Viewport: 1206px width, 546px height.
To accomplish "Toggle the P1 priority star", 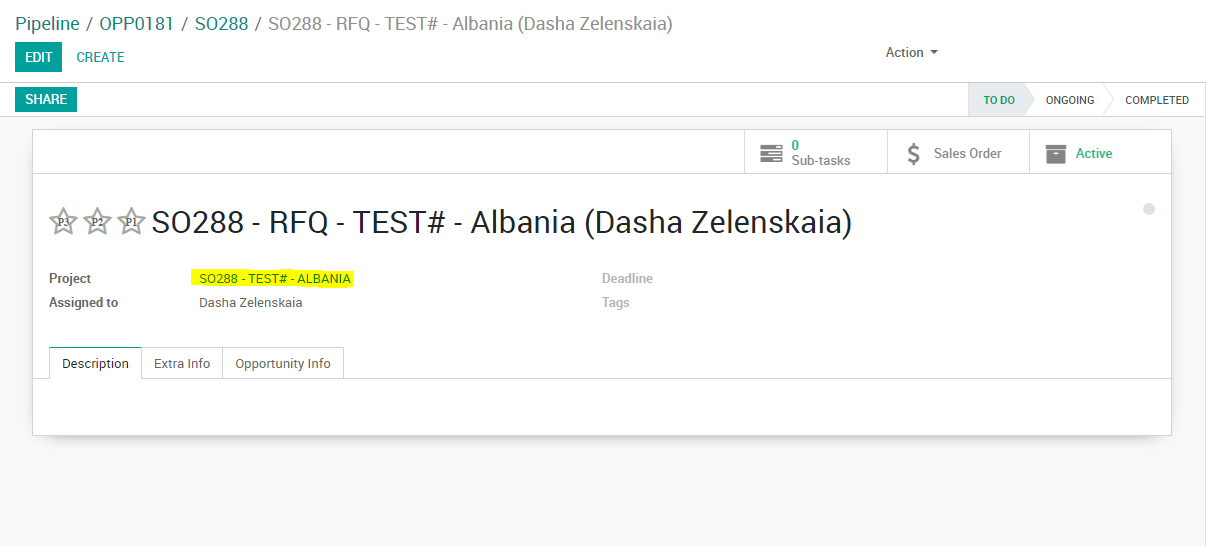I will point(131,221).
